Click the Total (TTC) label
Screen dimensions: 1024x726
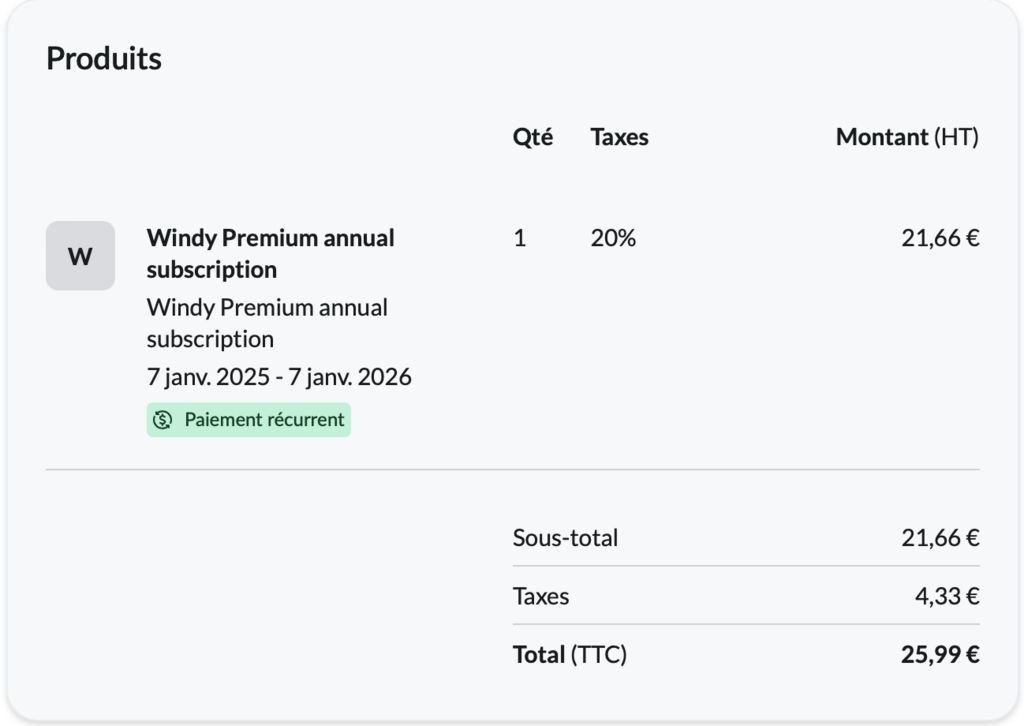(x=569, y=655)
